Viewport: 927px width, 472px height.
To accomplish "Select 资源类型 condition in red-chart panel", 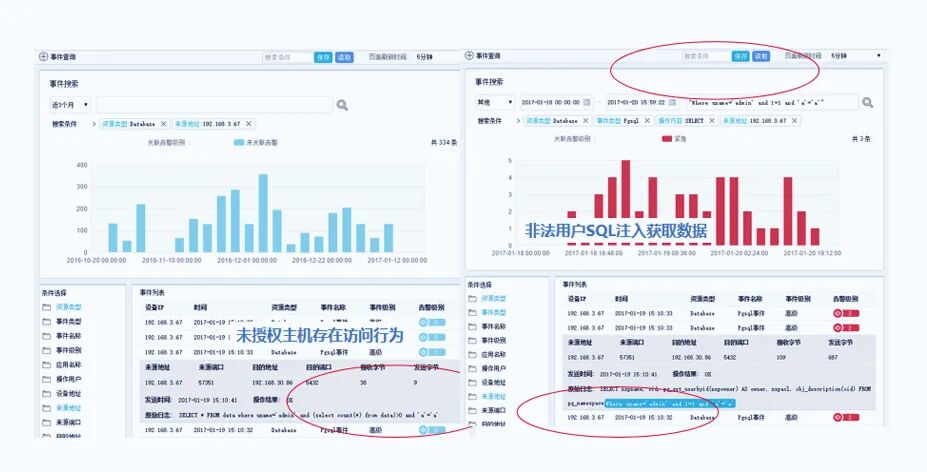I will (494, 299).
